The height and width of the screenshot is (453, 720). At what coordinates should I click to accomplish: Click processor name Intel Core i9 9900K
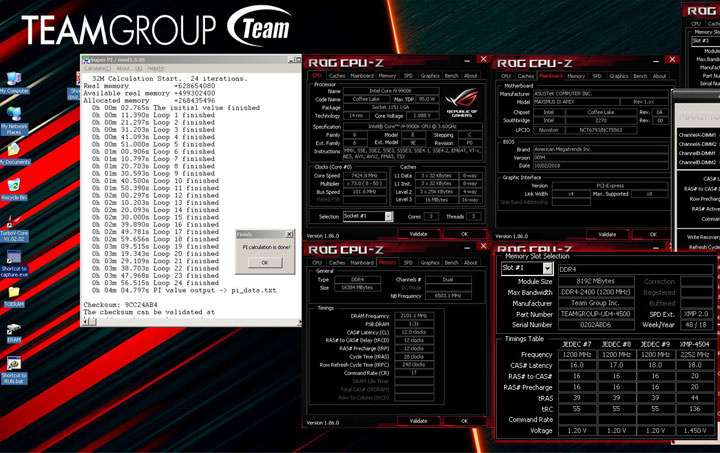click(x=390, y=91)
